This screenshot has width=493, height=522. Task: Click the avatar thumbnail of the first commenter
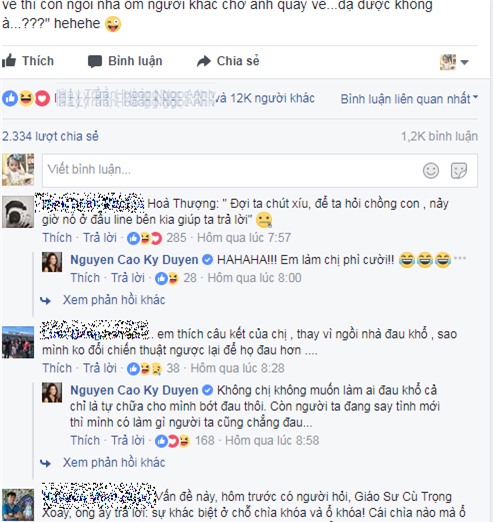(x=18, y=212)
